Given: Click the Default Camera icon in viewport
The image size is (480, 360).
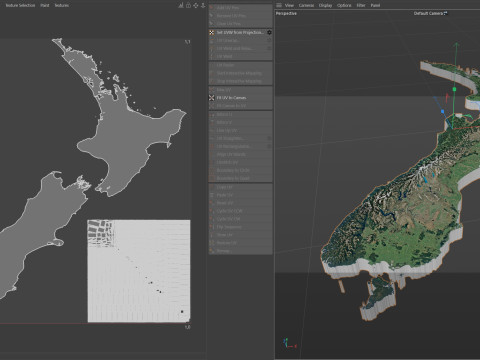Looking at the screenshot, I should (446, 13).
